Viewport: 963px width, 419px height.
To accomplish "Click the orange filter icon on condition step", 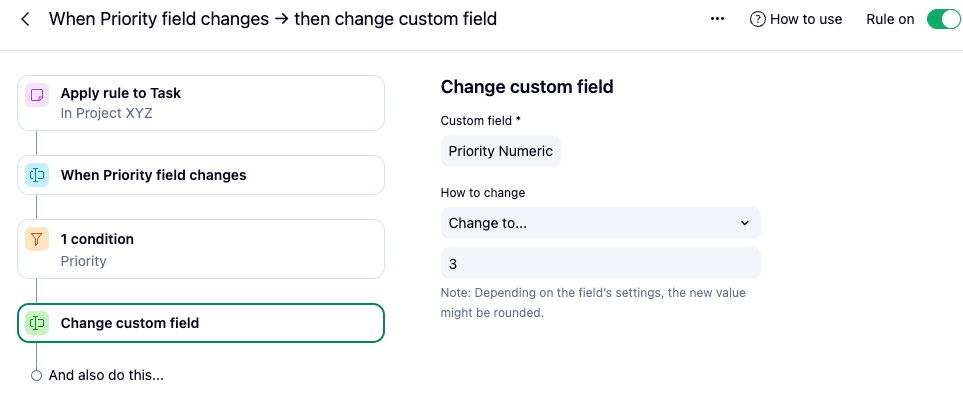I will coord(37,240).
